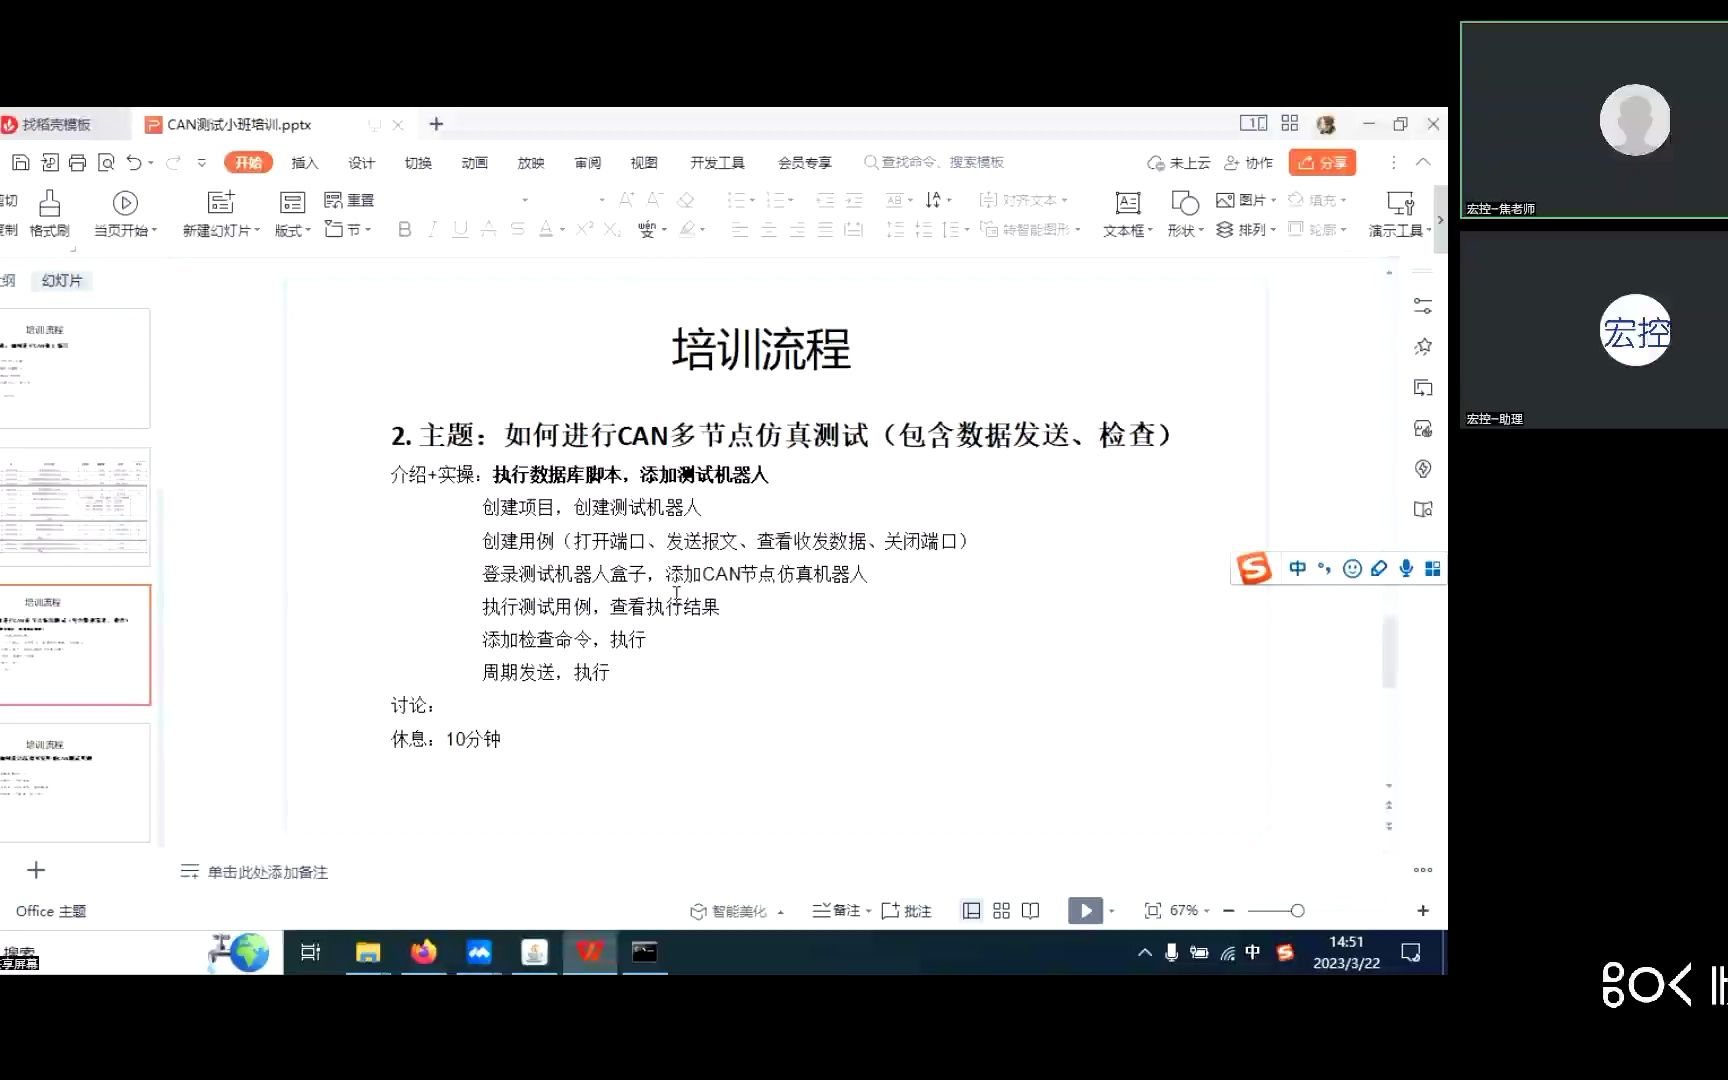Start slideshow from current slide (当页开始)
Image resolution: width=1728 pixels, height=1080 pixels.
point(124,213)
